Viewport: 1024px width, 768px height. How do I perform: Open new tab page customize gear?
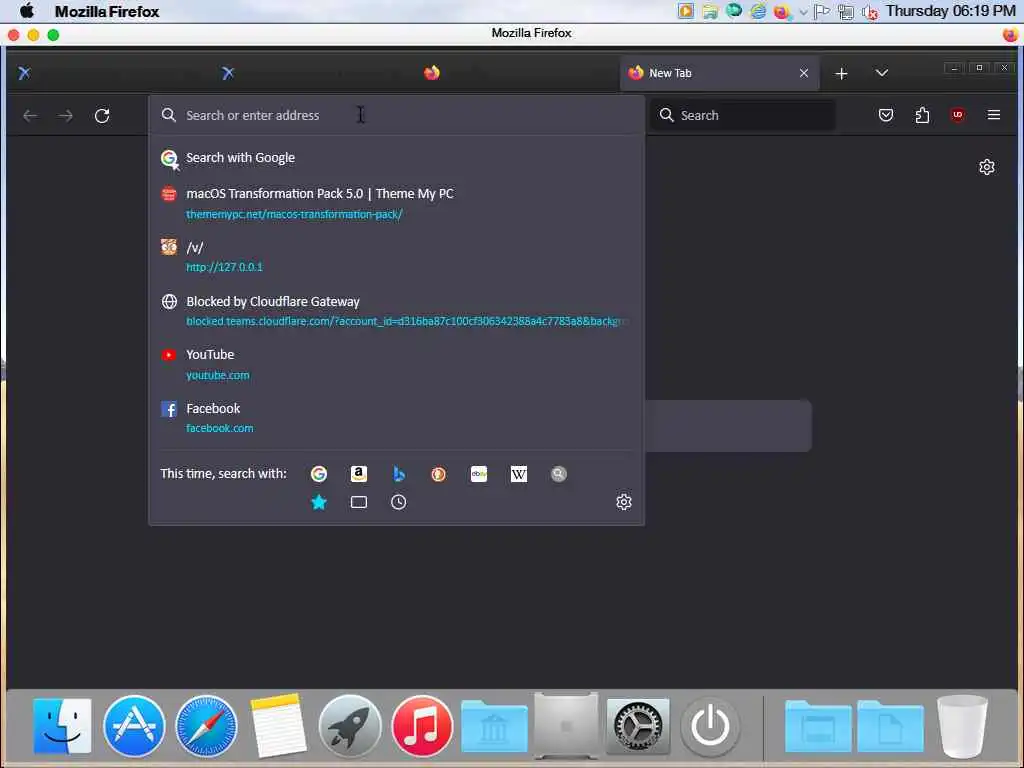(986, 167)
